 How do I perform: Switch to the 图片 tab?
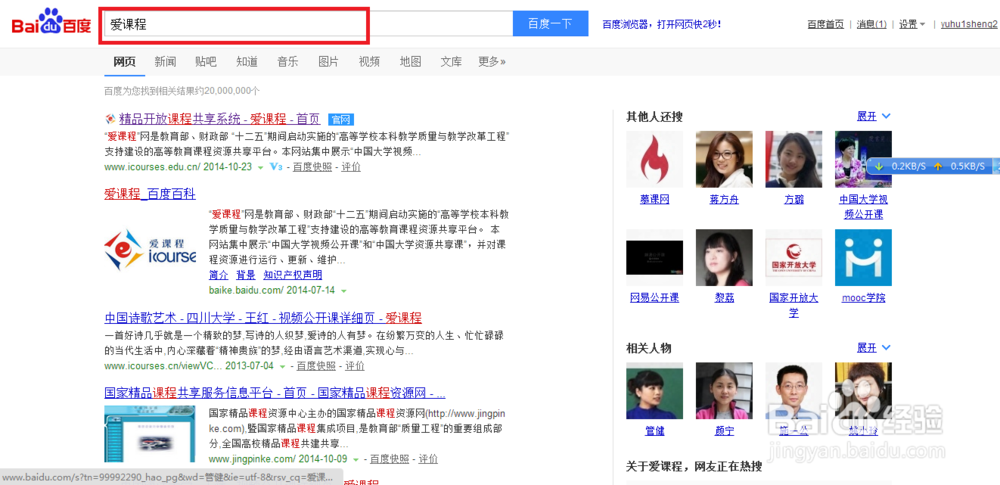pyautogui.click(x=328, y=62)
